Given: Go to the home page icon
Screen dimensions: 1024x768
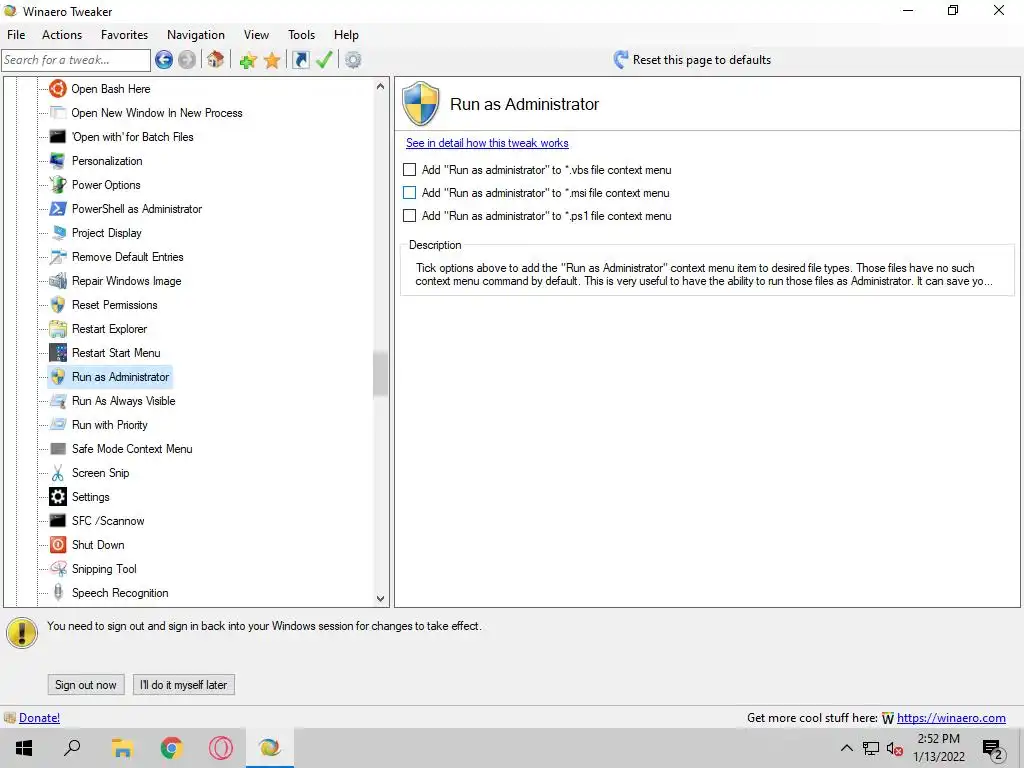Looking at the screenshot, I should point(216,60).
